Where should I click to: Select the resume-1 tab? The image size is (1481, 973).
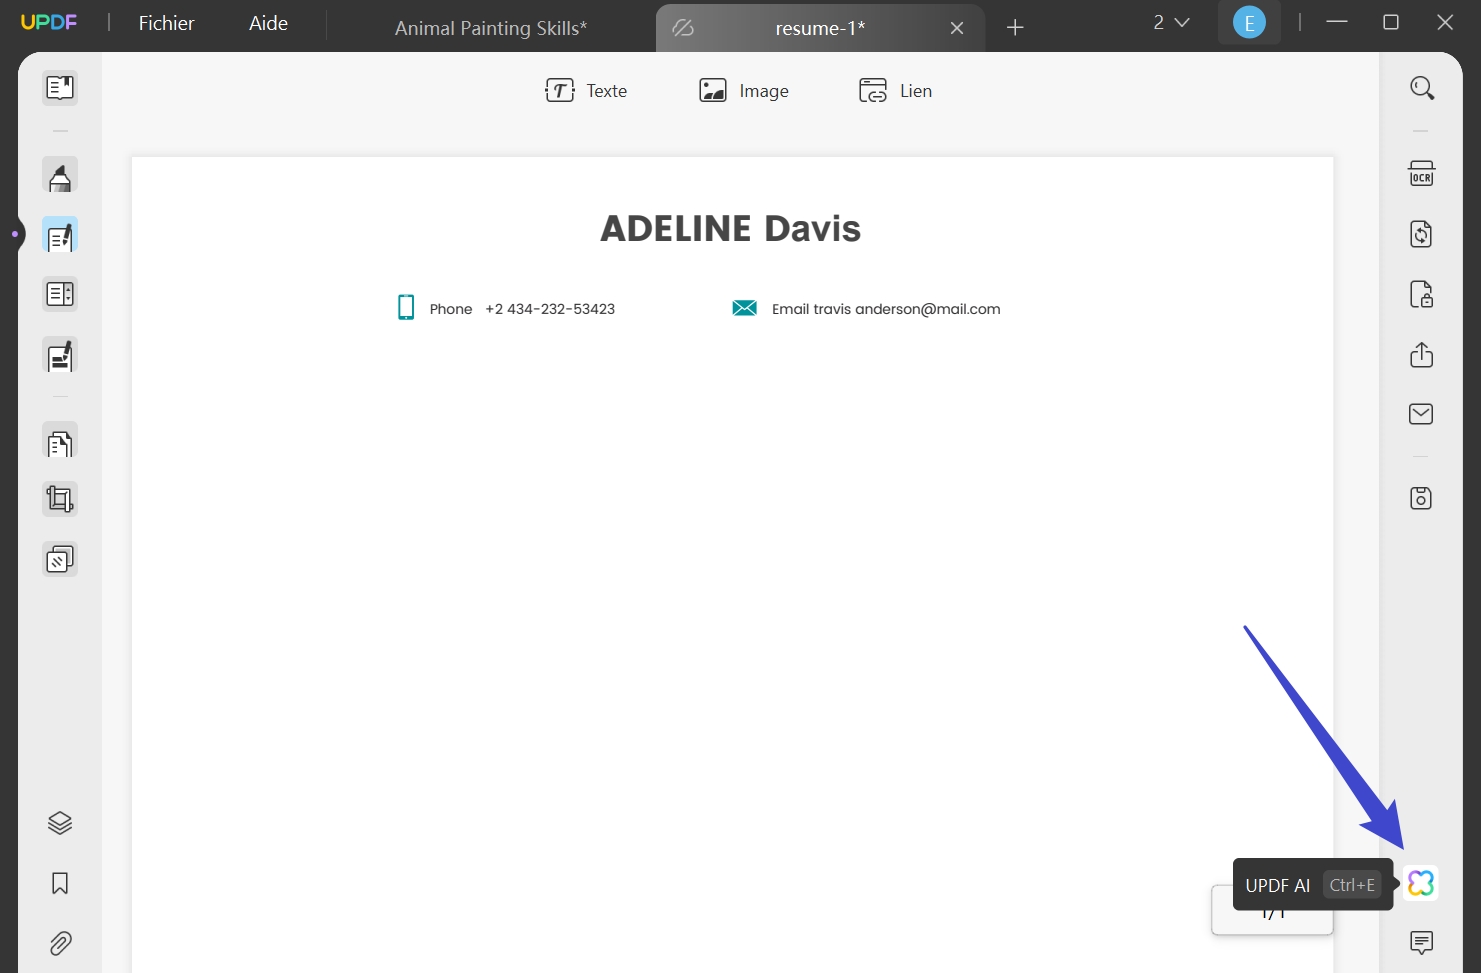click(820, 28)
